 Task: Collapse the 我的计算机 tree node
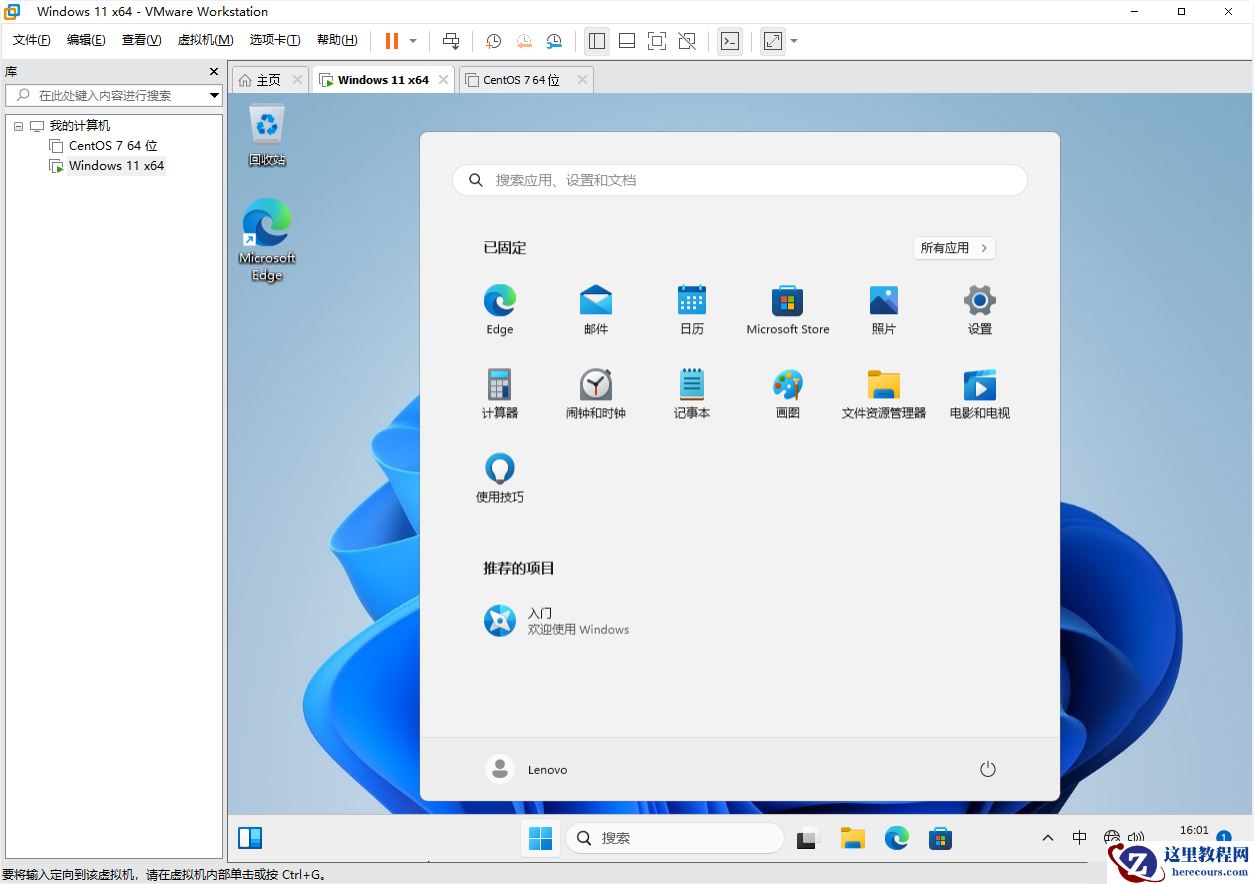pyautogui.click(x=17, y=124)
